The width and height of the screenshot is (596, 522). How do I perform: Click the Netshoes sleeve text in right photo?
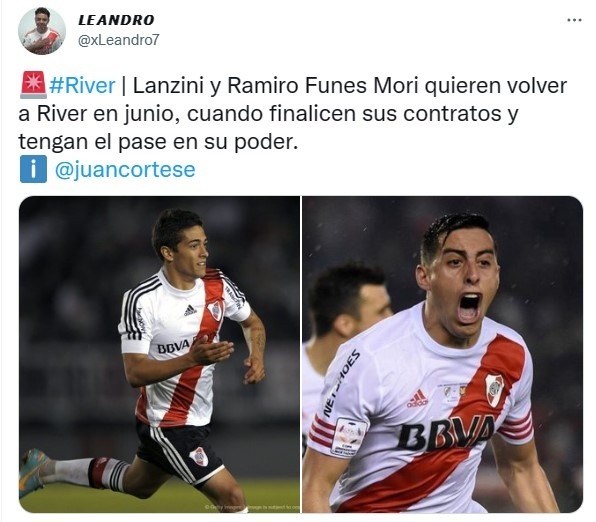[341, 383]
